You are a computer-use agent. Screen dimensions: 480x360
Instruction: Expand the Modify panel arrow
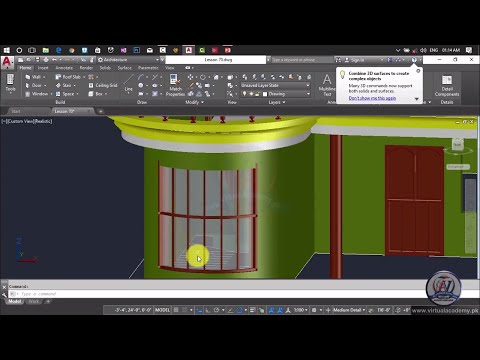202,102
